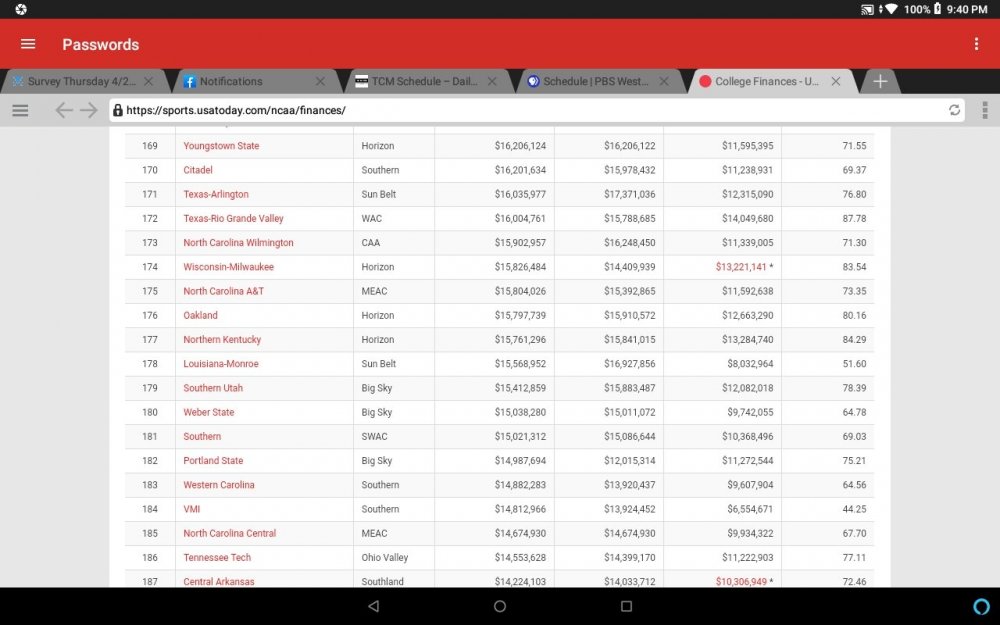Screen dimensions: 1000x625
Task: Open the Wisconsin-Milwaukee link
Action: (x=228, y=267)
